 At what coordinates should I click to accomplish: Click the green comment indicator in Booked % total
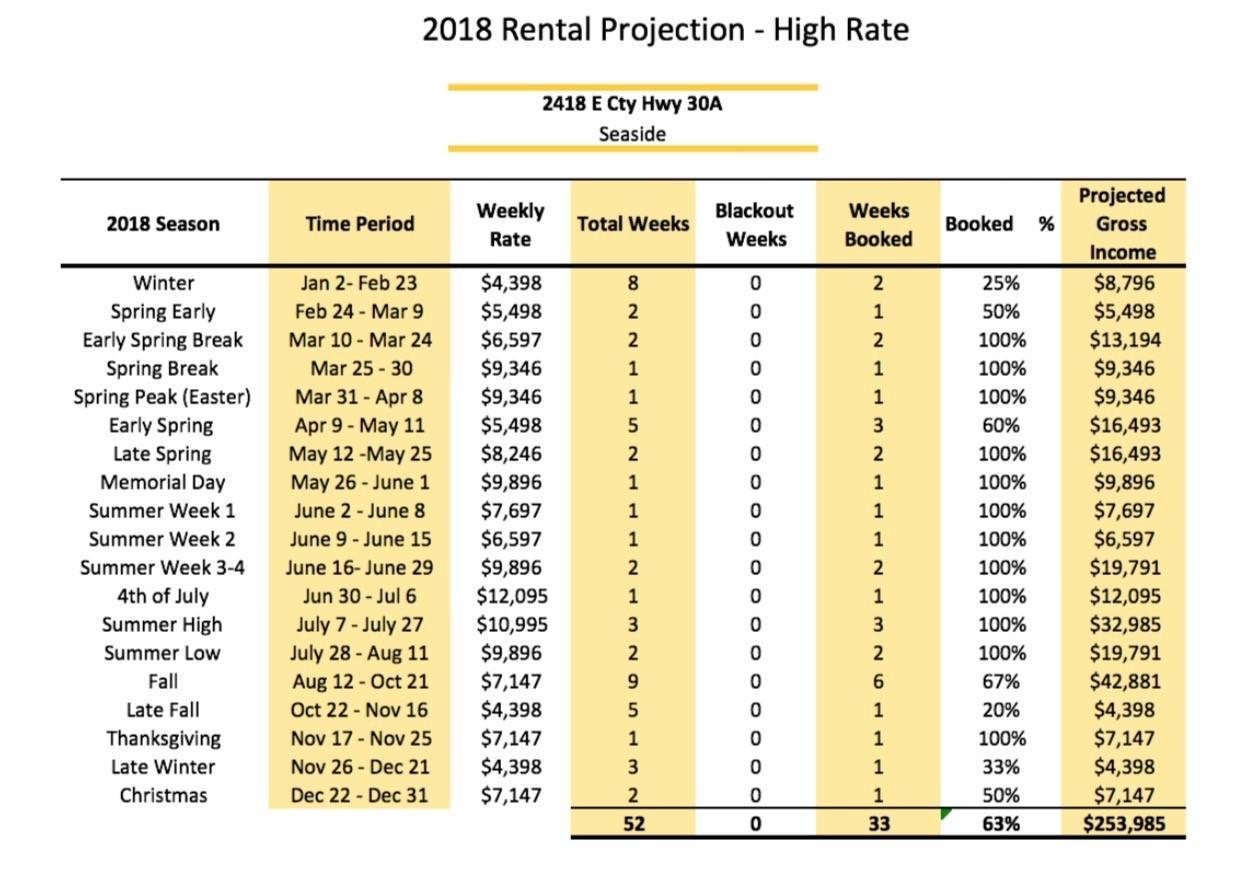945,815
